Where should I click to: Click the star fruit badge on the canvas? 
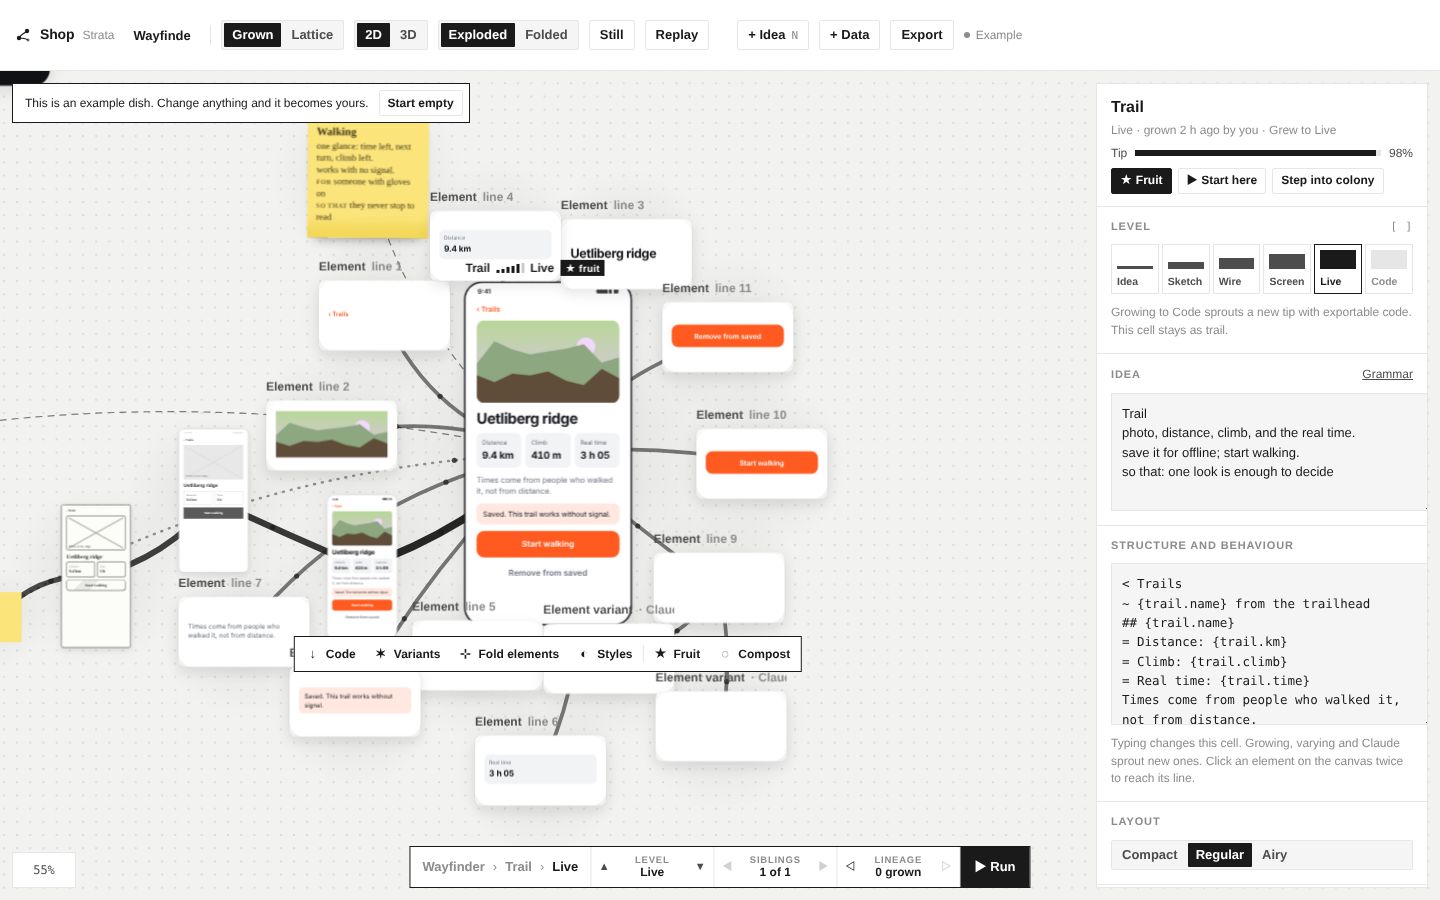point(583,268)
